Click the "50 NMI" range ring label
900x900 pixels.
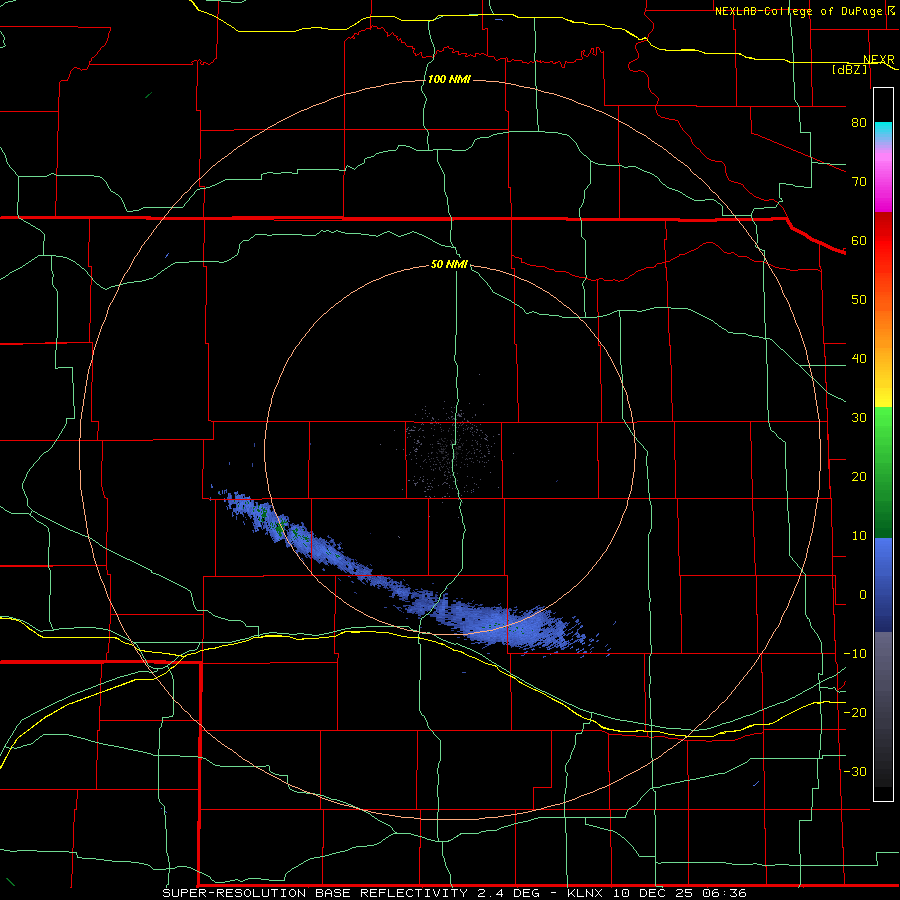(449, 265)
